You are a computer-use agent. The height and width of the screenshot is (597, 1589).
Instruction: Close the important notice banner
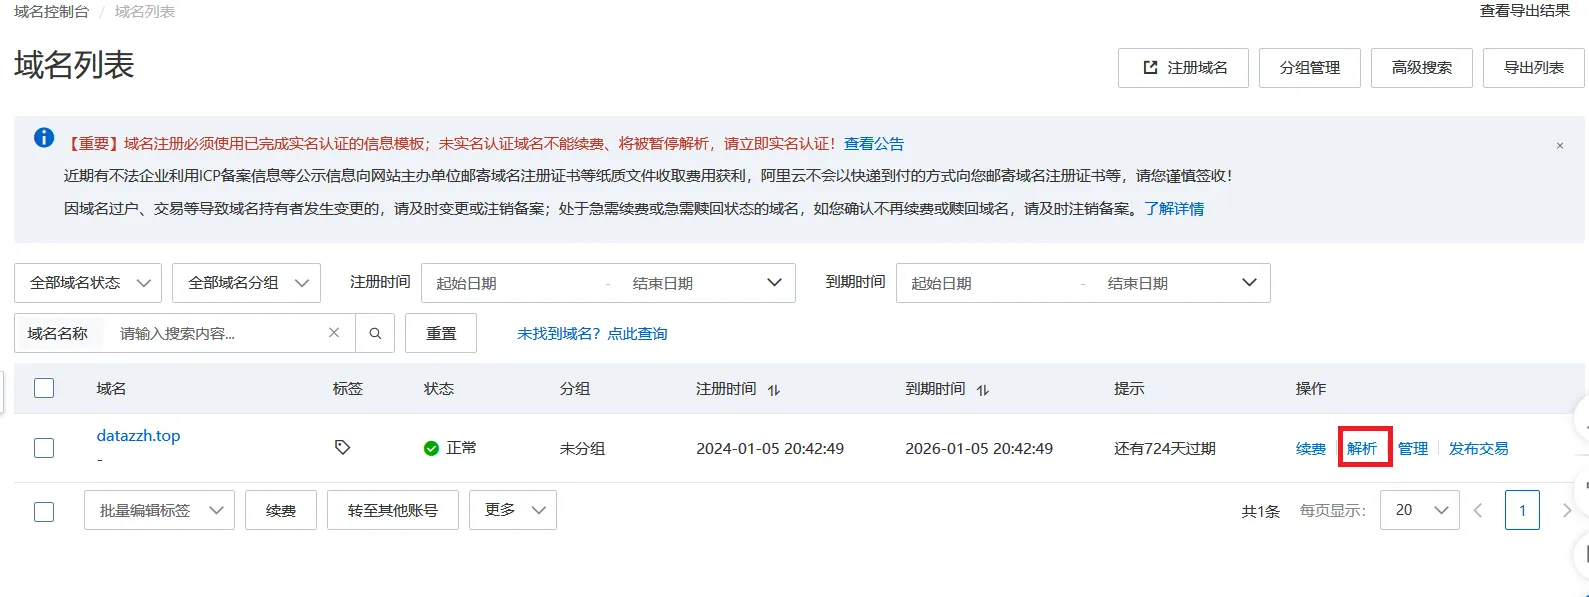tap(1559, 146)
